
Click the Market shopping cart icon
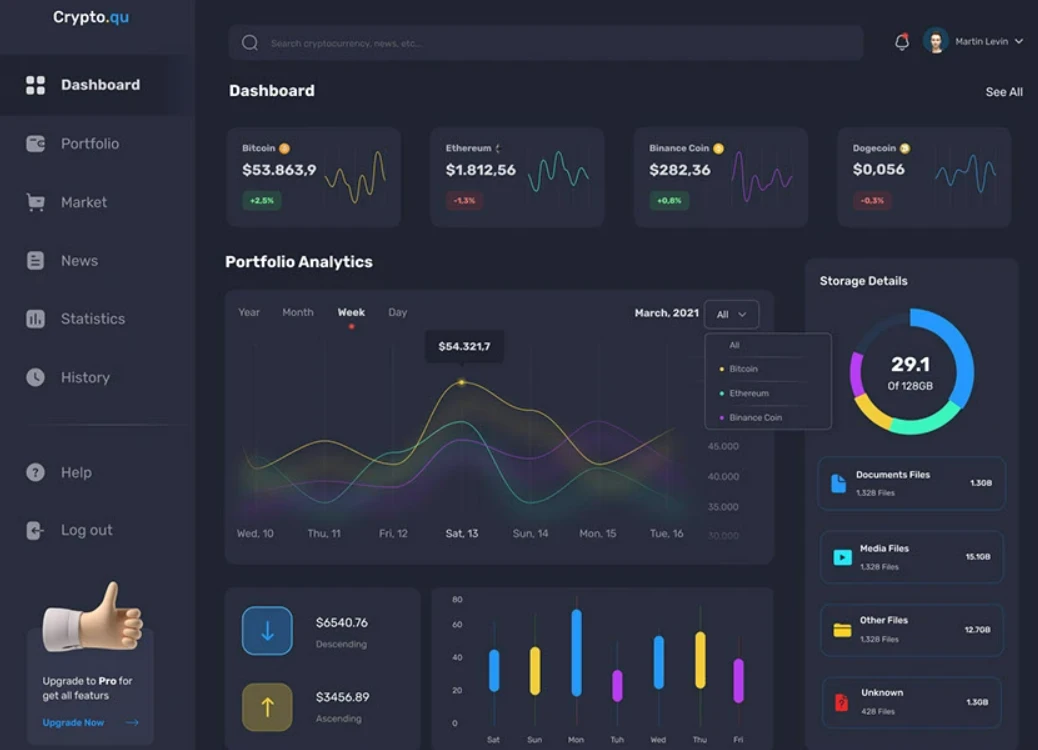point(35,202)
